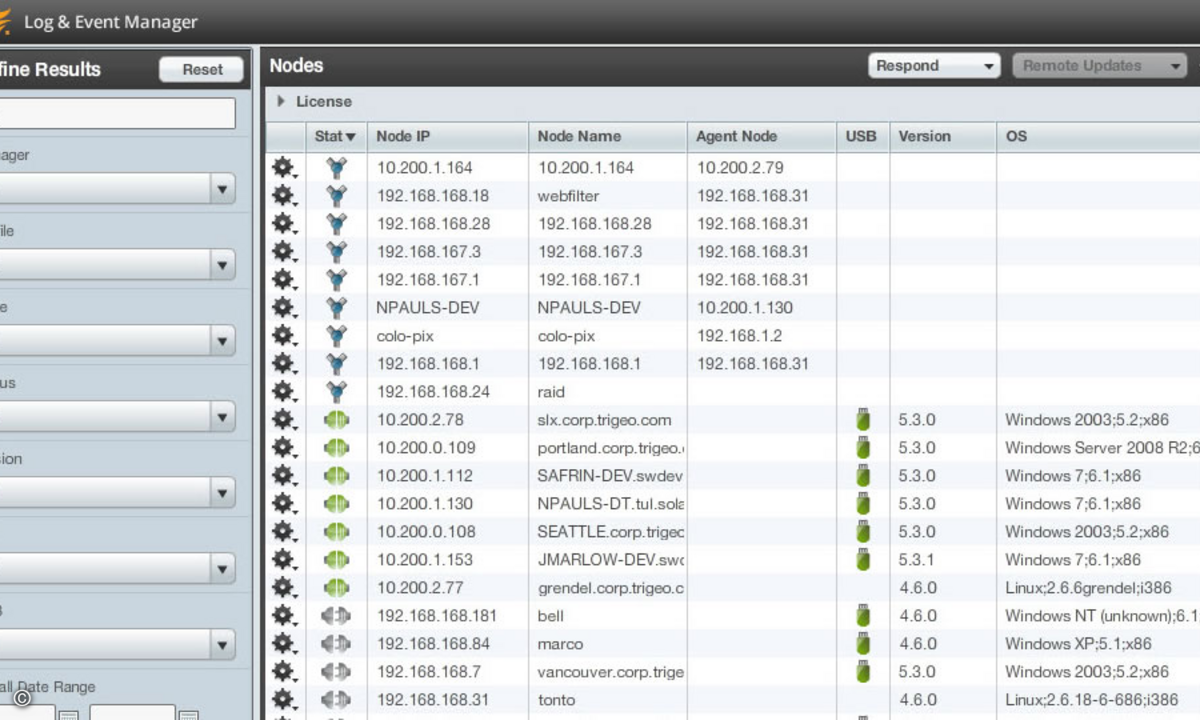1200x720 pixels.
Task: Click the gear icon for the tonto node
Action: (x=284, y=700)
